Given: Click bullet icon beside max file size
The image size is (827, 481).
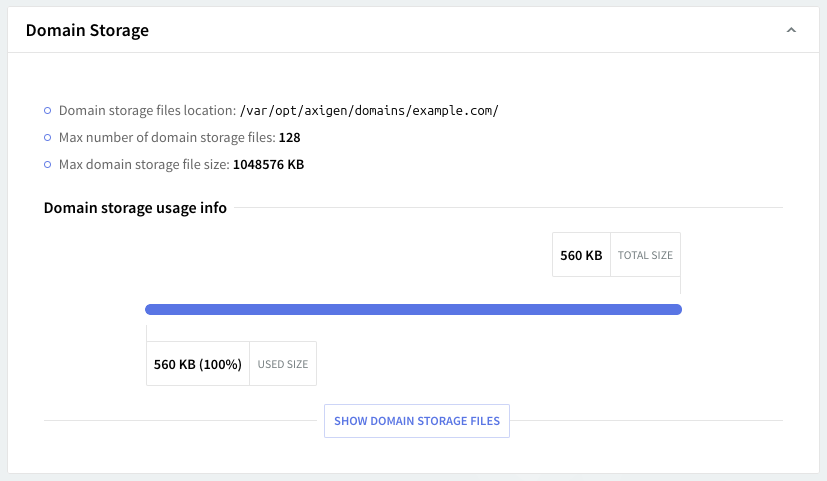Looking at the screenshot, I should pyautogui.click(x=47, y=164).
